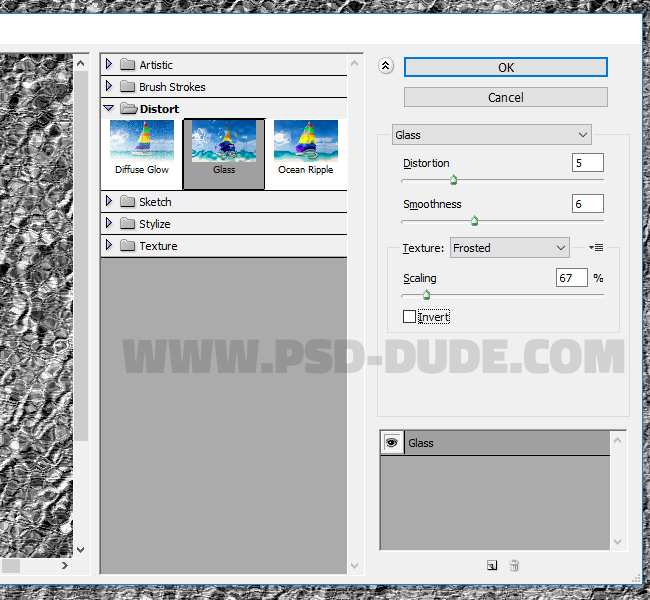Click the preview vertical scrollbar thumb

[81, 256]
